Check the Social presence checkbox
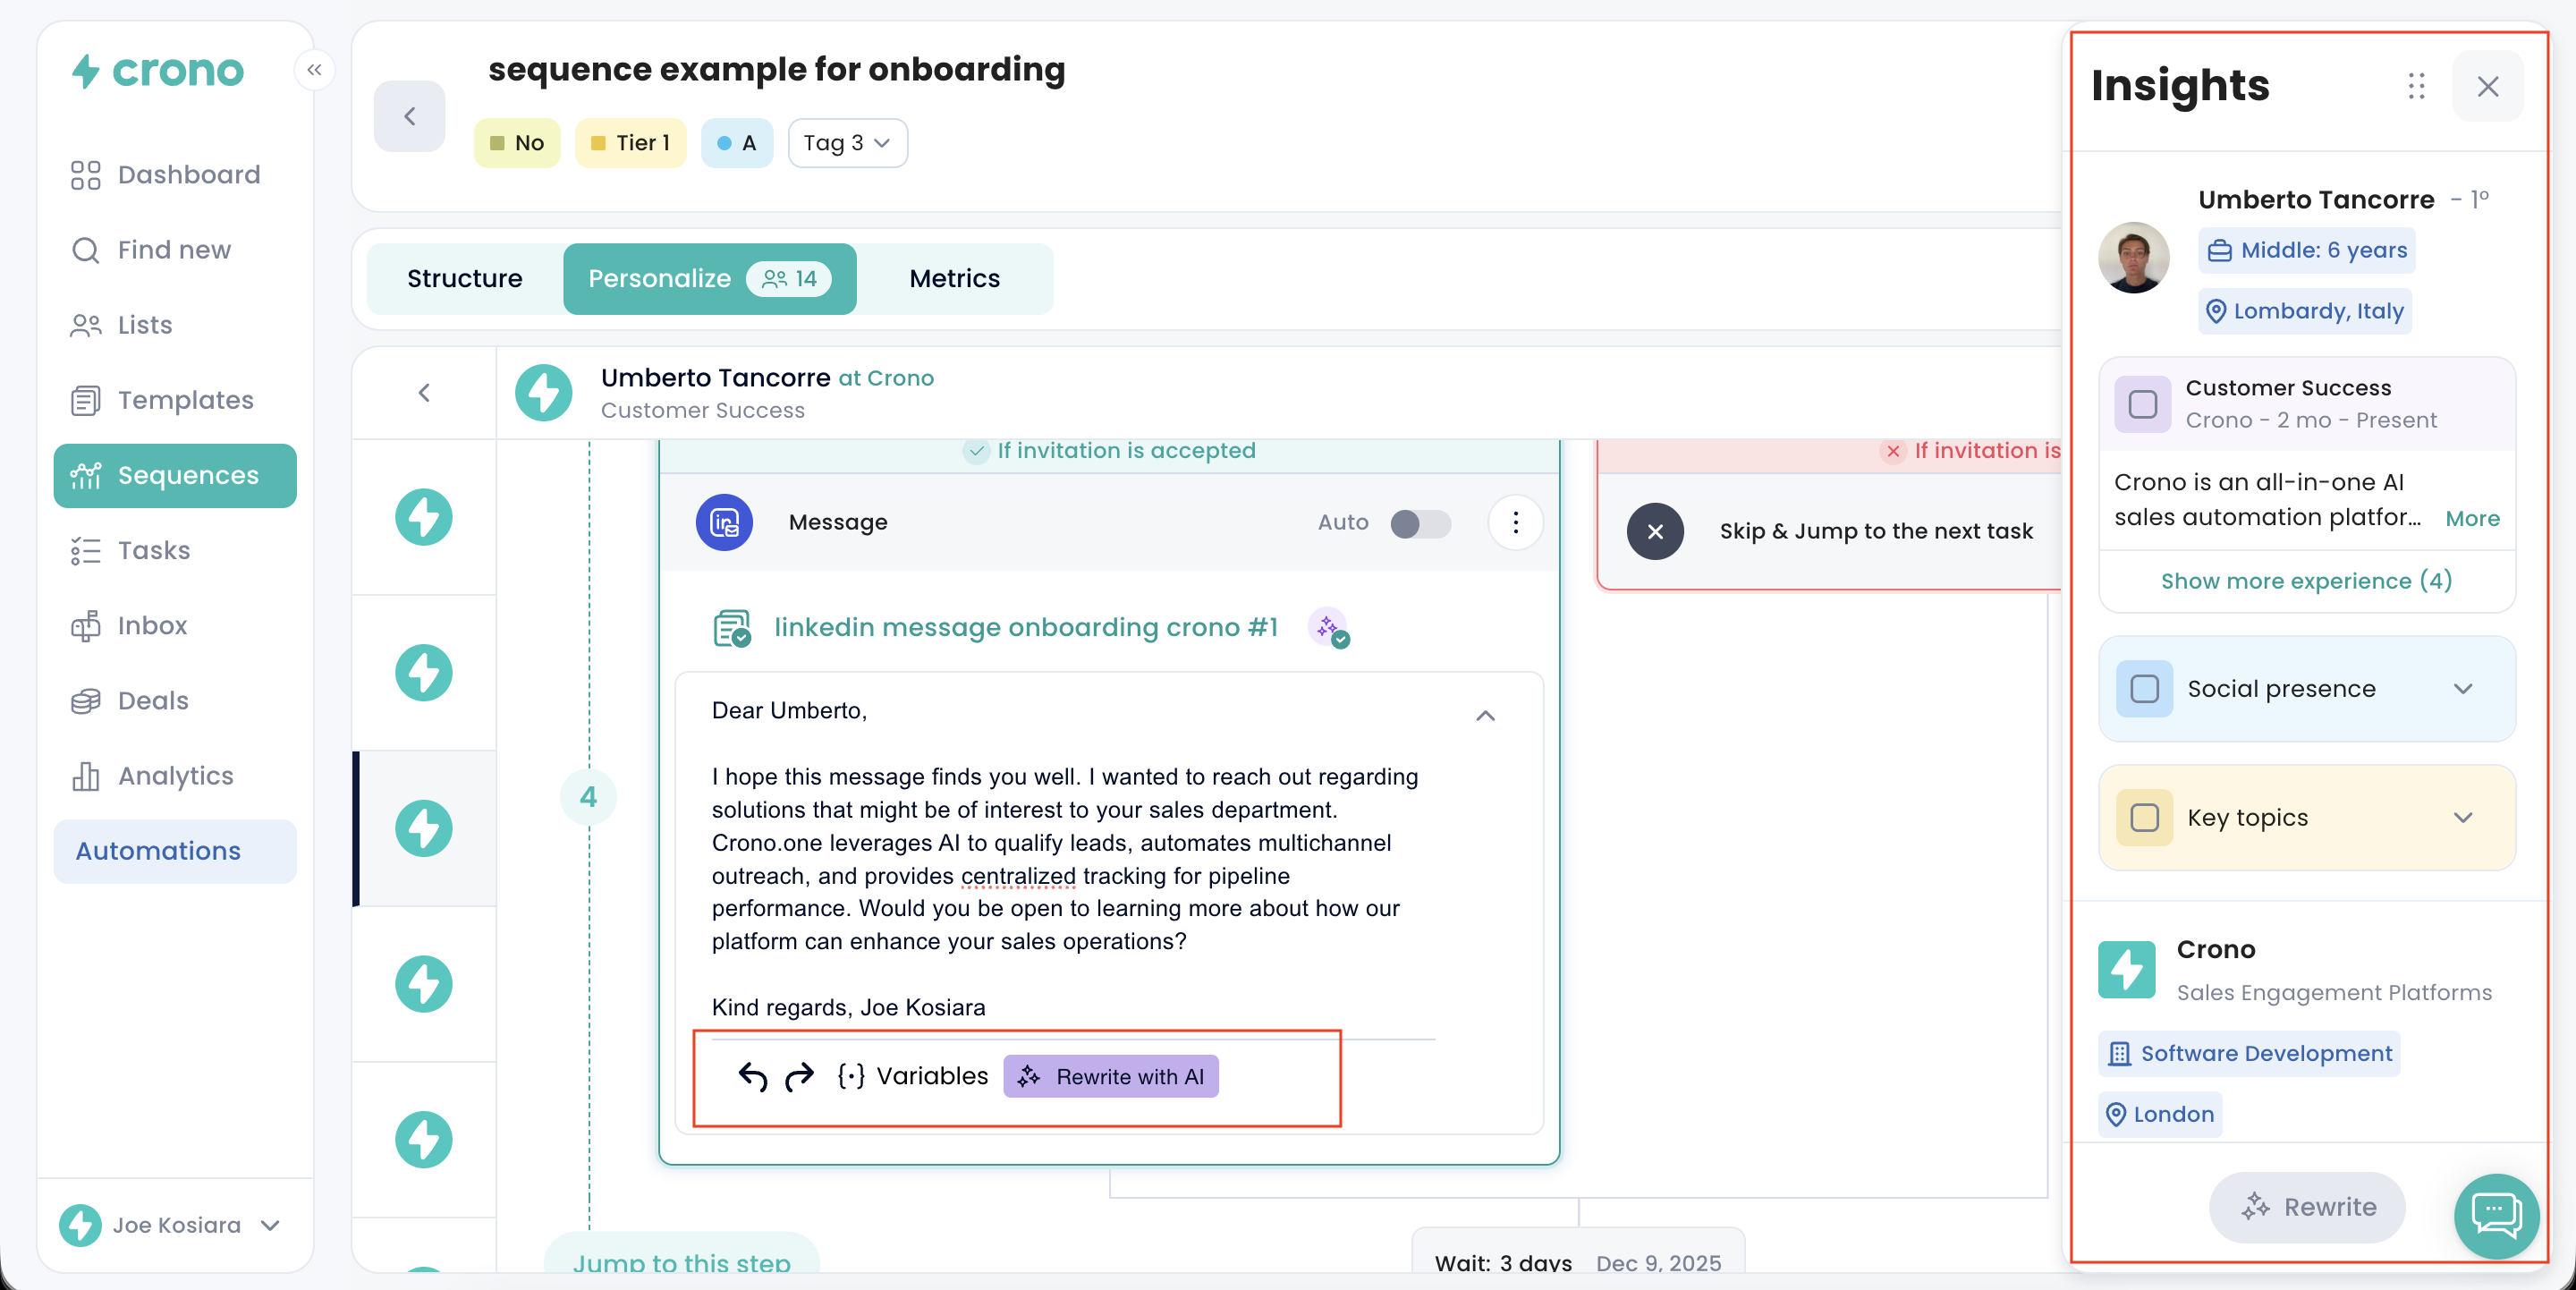Image resolution: width=2576 pixels, height=1290 pixels. click(2144, 689)
